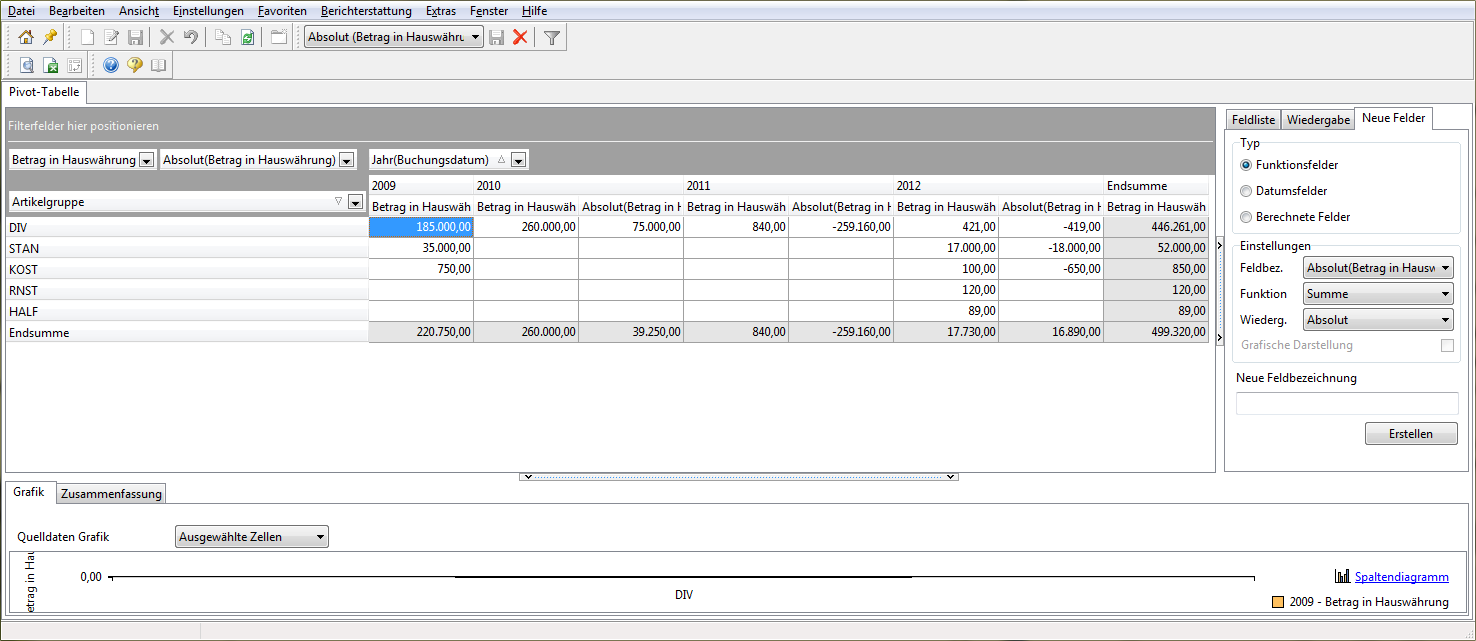This screenshot has width=1476, height=641.
Task: Click the Spaltendiagramm chart icon
Action: pyautogui.click(x=1342, y=576)
